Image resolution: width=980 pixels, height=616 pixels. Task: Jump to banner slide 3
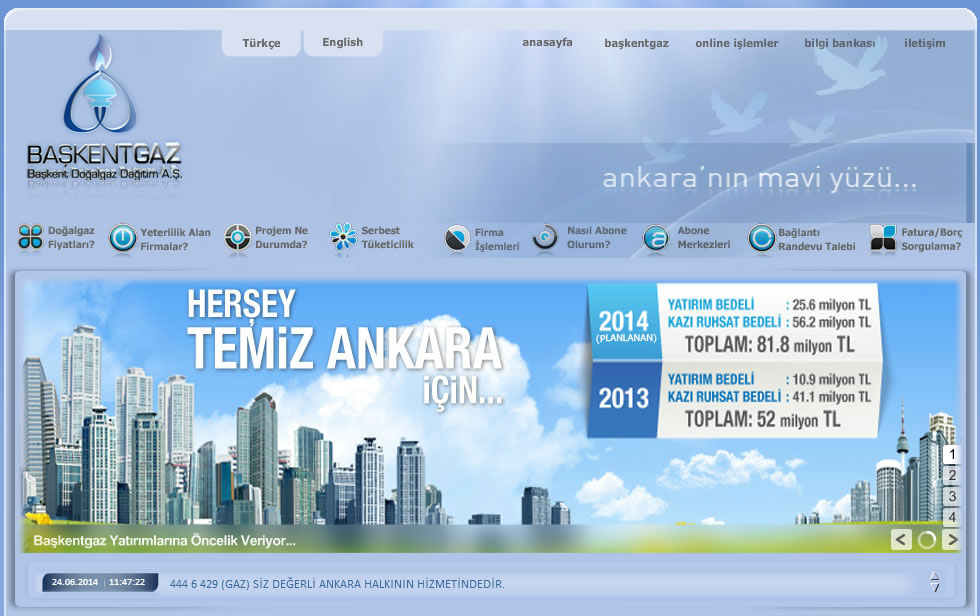point(951,497)
